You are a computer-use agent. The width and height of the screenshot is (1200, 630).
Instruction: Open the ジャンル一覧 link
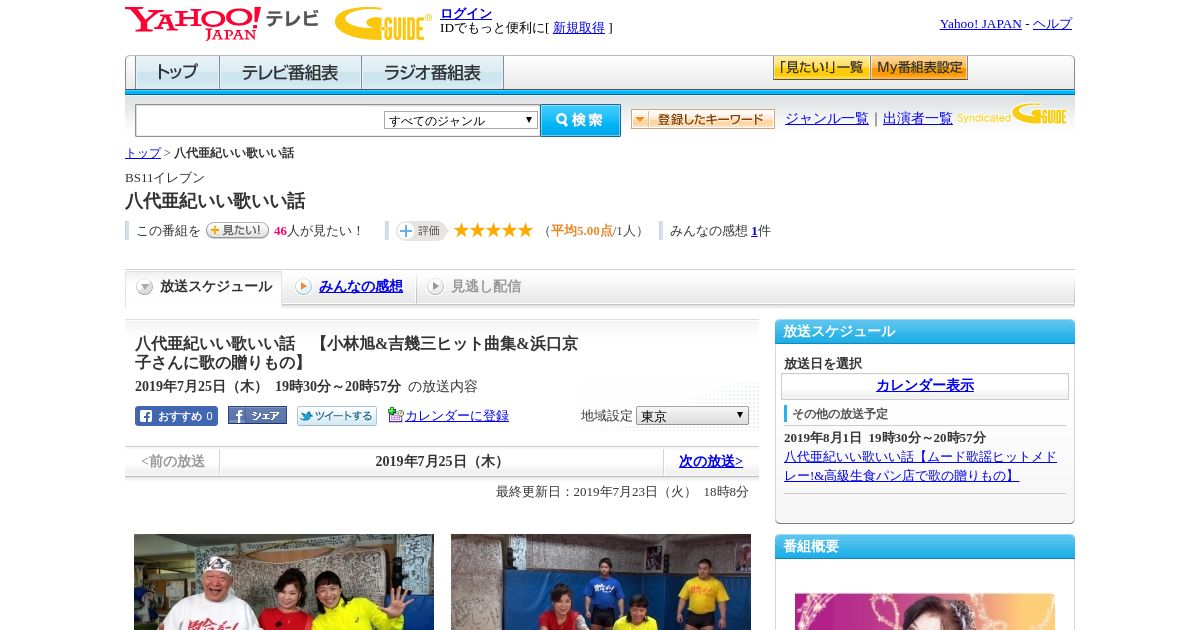[x=827, y=119]
